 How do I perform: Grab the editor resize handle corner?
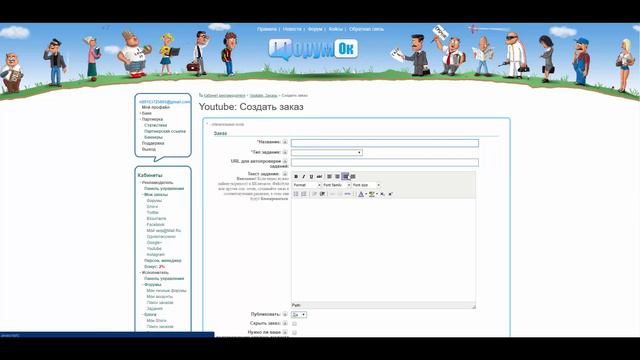click(473, 306)
